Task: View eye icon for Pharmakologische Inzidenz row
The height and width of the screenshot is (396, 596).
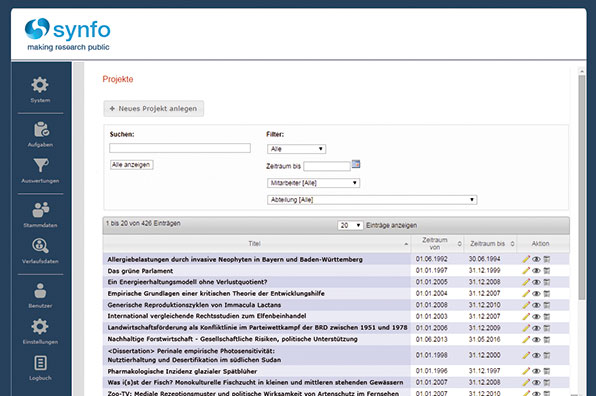Action: click(536, 371)
